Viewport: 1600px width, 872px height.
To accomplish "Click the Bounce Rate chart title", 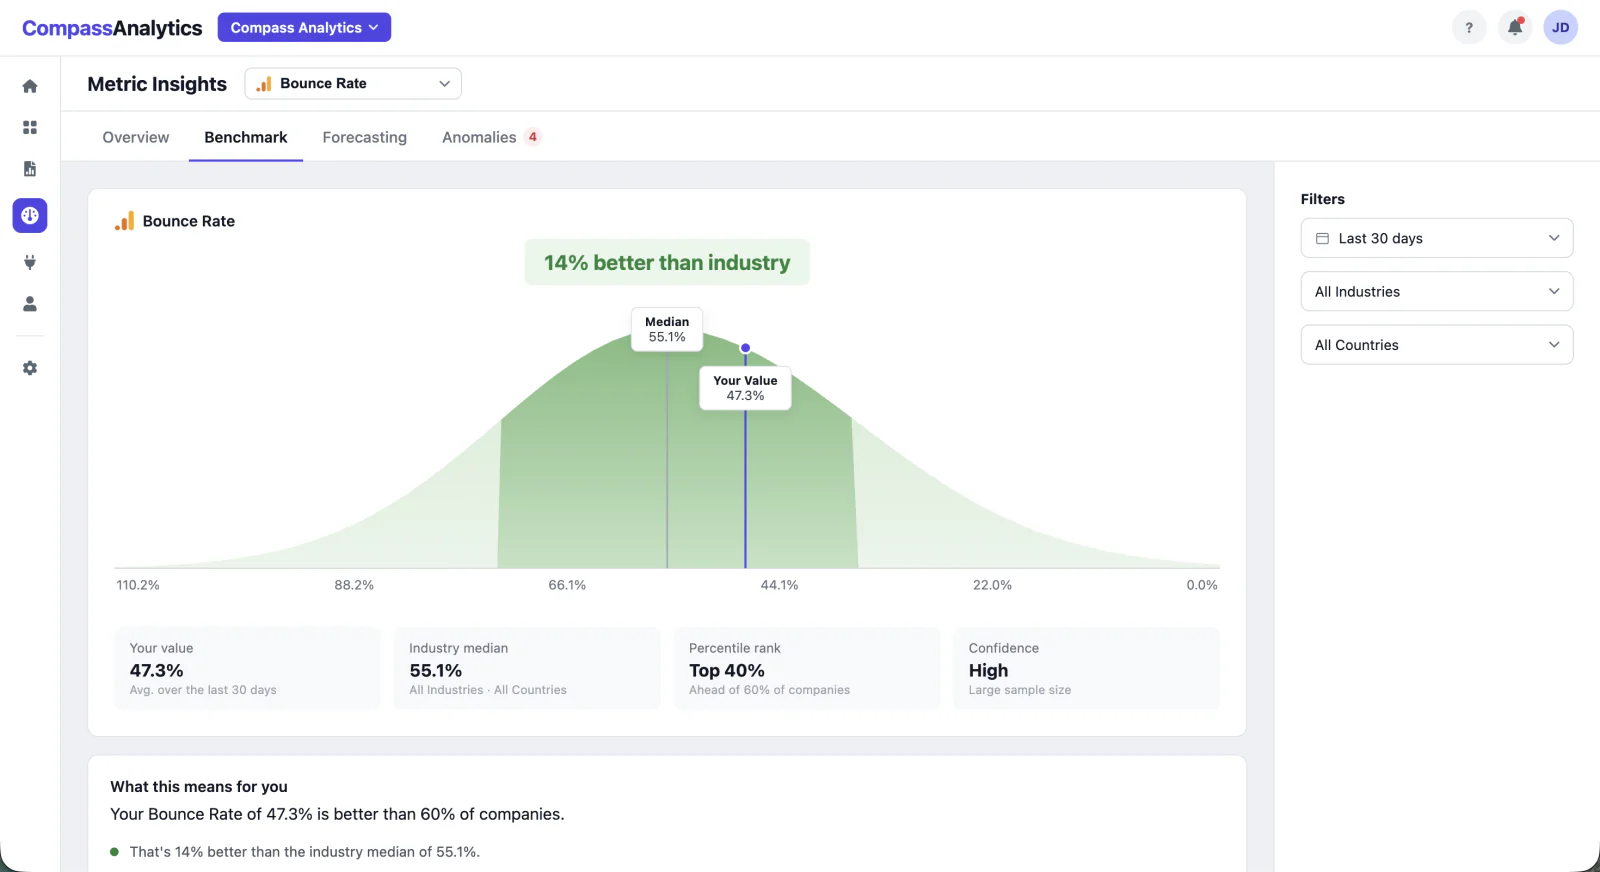I will [189, 221].
